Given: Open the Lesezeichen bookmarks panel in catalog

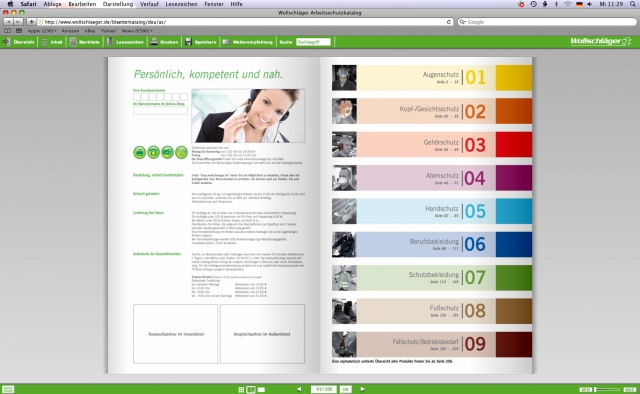Looking at the screenshot, I should pos(126,42).
